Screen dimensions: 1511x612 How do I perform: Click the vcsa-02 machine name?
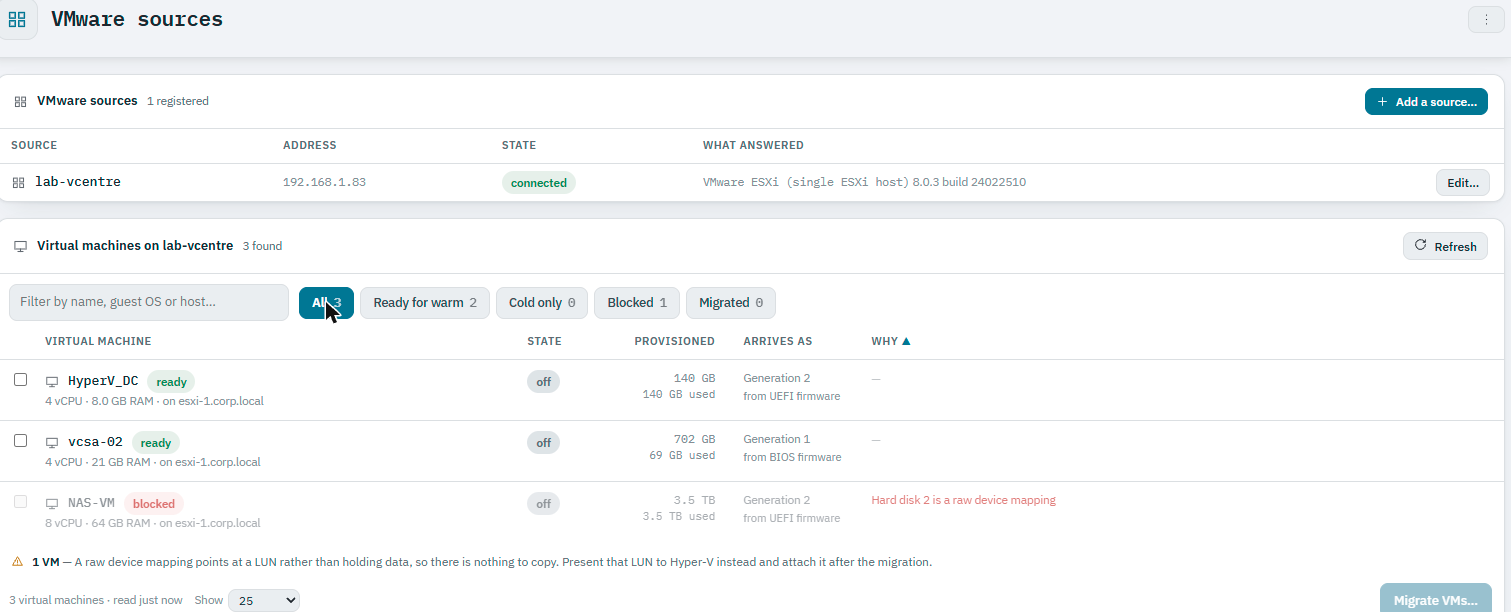pyautogui.click(x=95, y=442)
